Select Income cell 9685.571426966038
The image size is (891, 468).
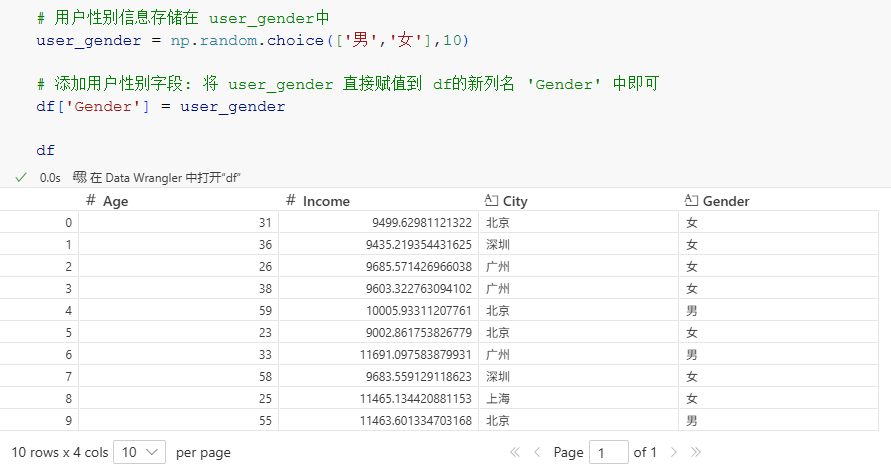[x=378, y=266]
